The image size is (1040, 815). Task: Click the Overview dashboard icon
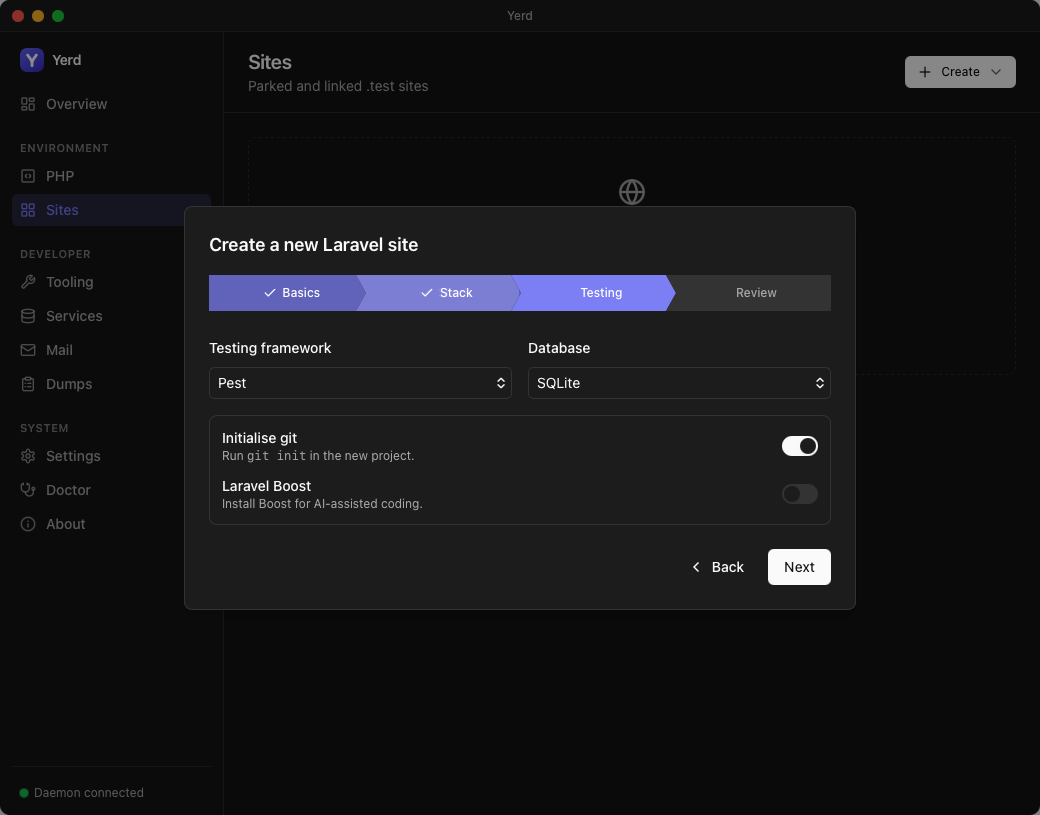tap(28, 104)
